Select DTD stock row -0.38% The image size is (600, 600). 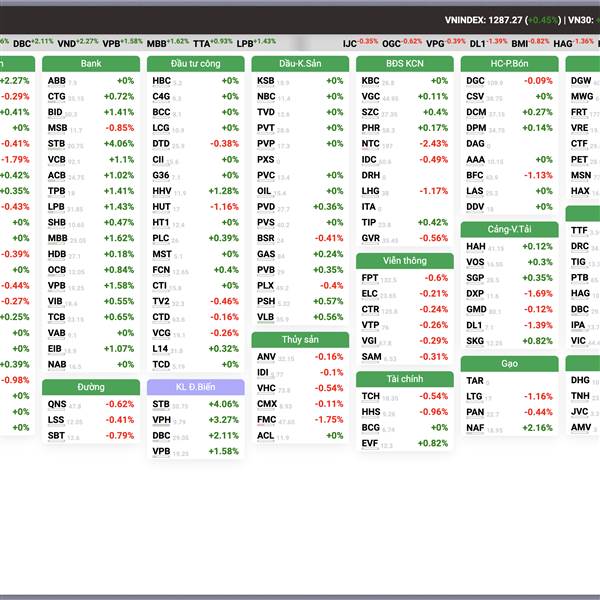click(196, 143)
